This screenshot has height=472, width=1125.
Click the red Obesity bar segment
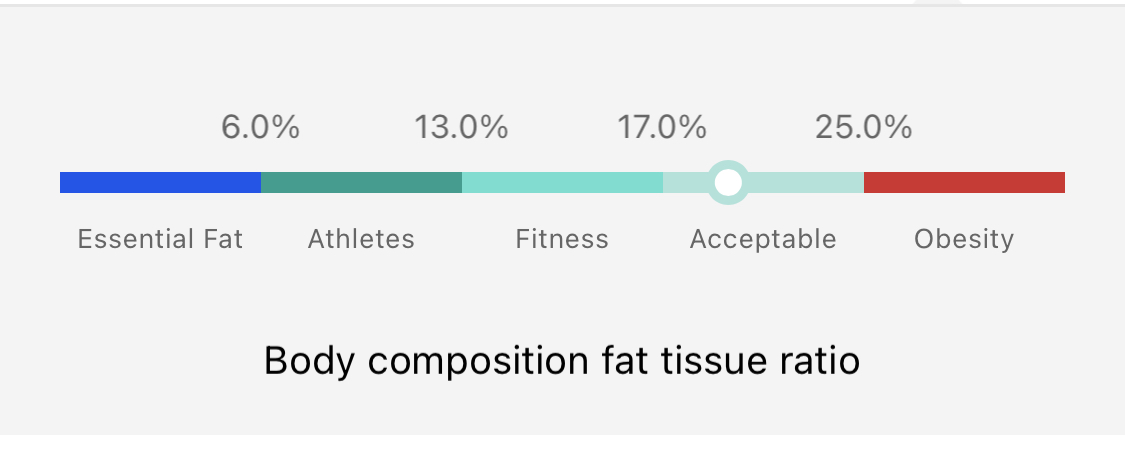[x=964, y=182]
